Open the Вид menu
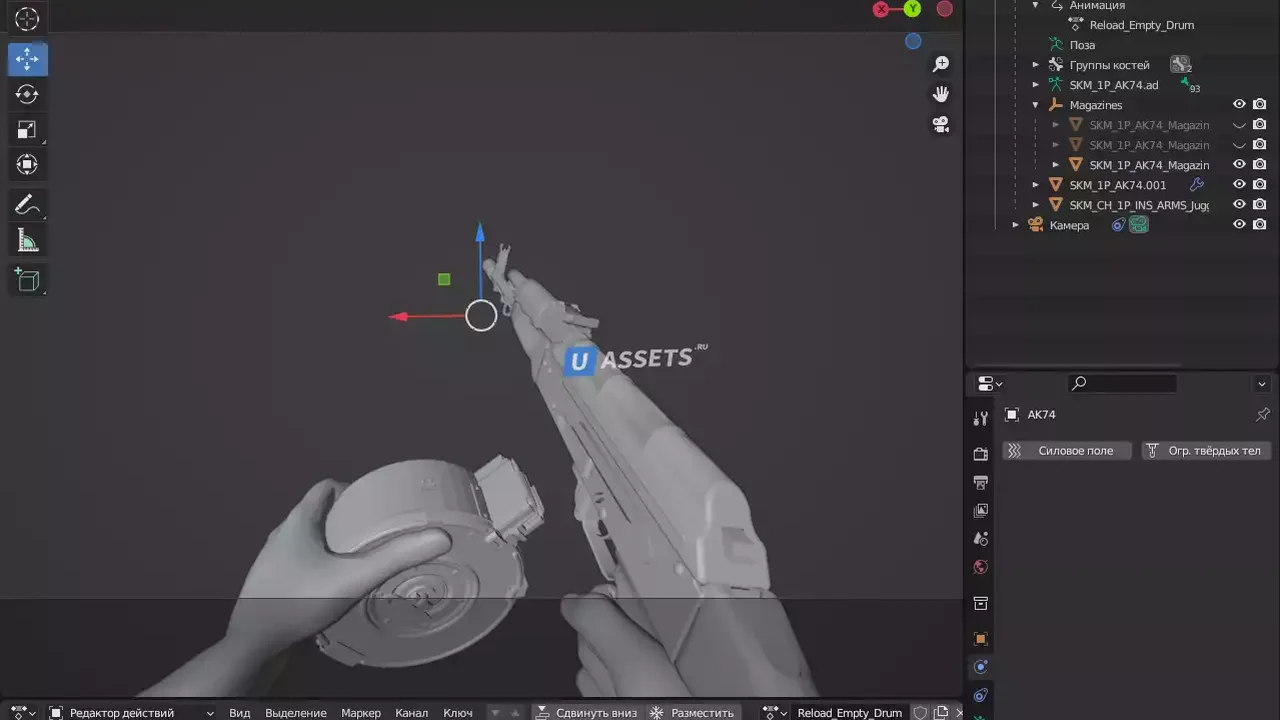The image size is (1280, 720). click(240, 712)
